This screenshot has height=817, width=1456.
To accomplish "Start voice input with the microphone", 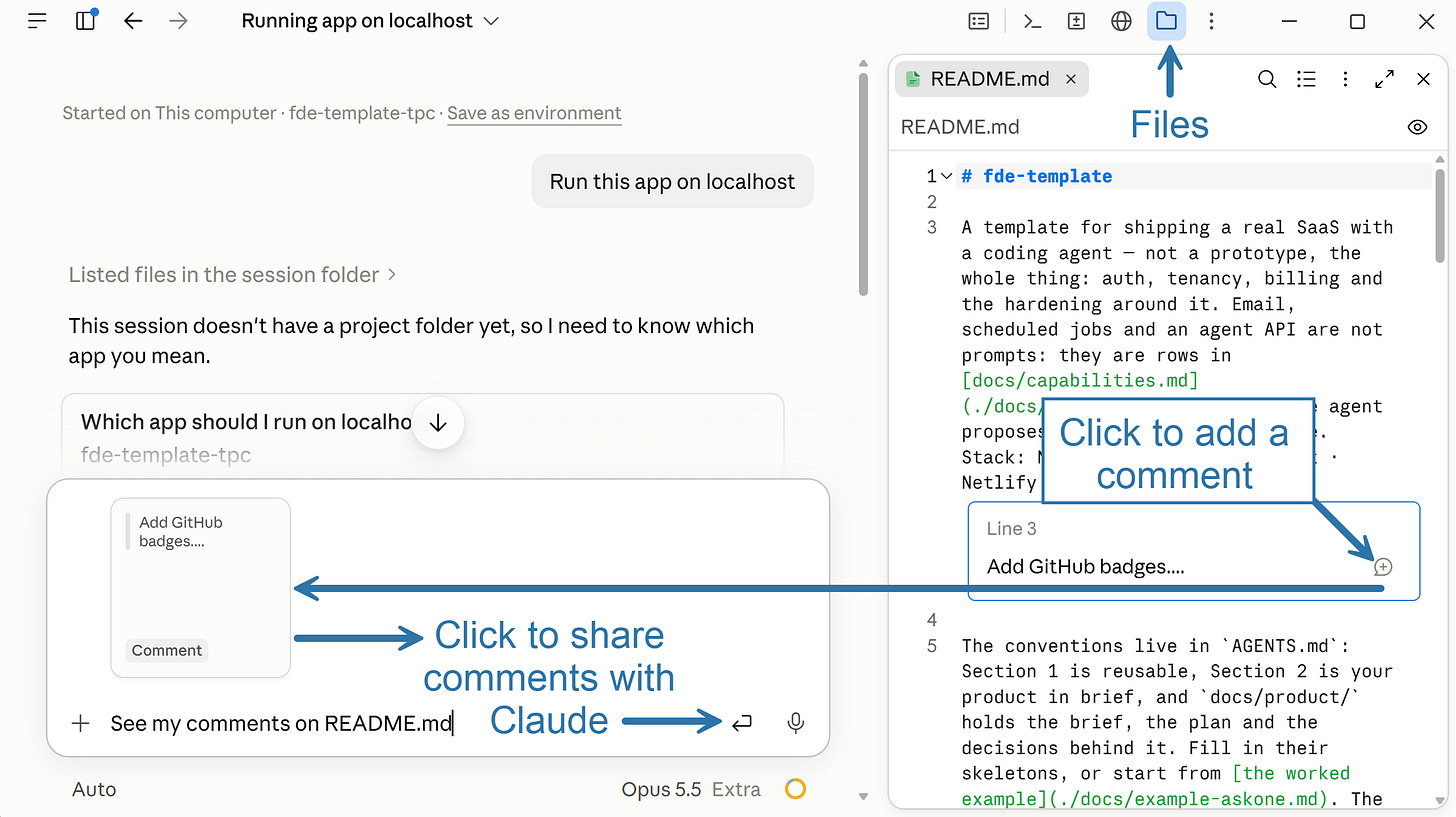I will [796, 723].
